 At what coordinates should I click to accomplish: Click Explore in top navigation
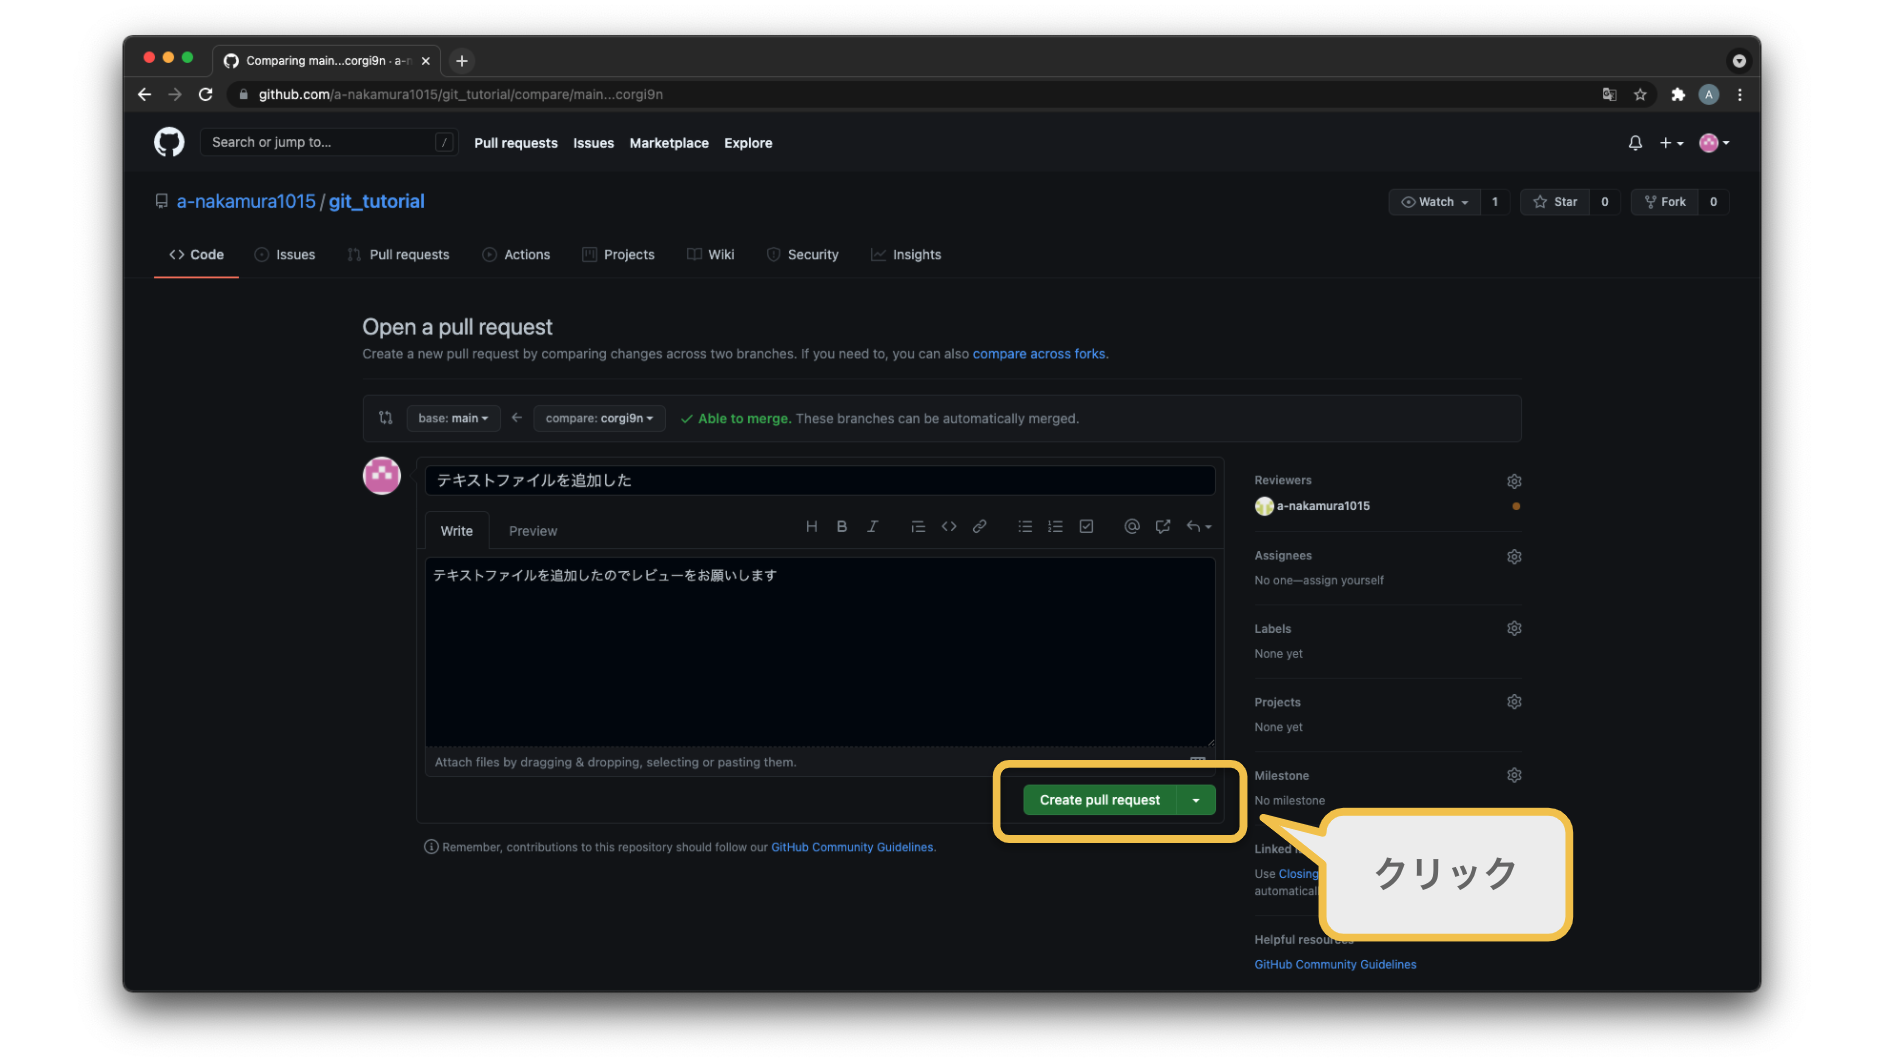point(748,143)
